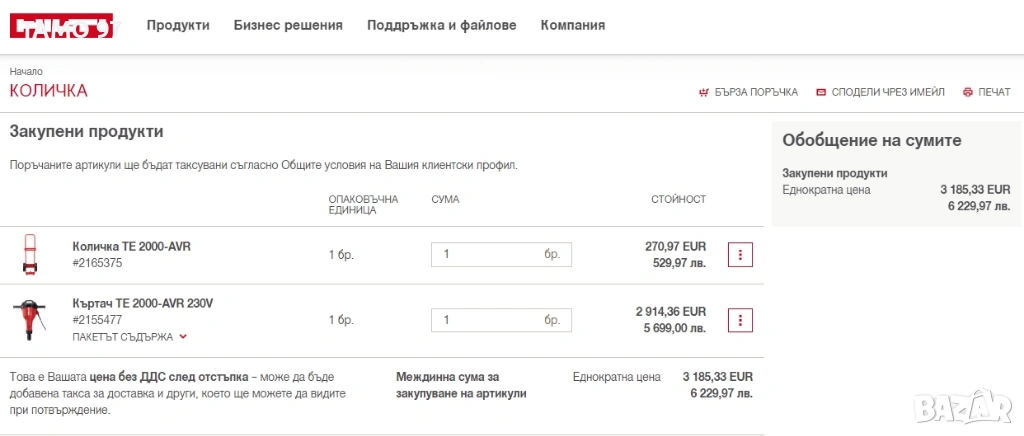Click the printer icon

tap(967, 92)
